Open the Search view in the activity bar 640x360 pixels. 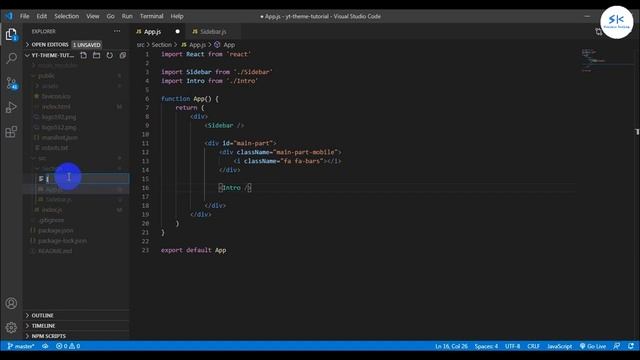pyautogui.click(x=11, y=58)
